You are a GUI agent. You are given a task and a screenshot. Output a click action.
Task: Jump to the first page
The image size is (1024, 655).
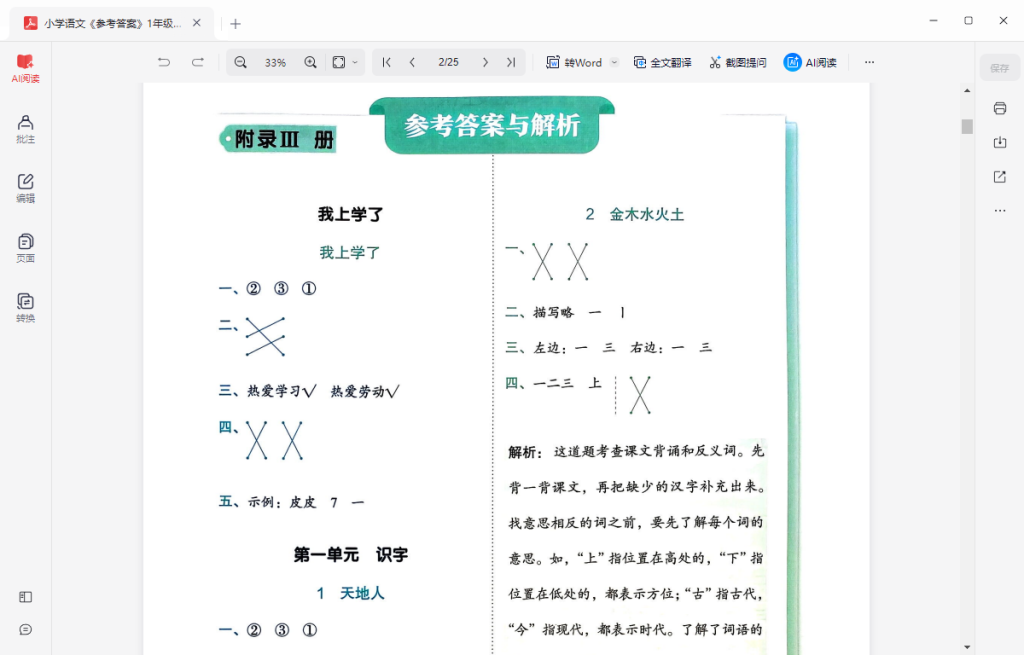coord(387,62)
